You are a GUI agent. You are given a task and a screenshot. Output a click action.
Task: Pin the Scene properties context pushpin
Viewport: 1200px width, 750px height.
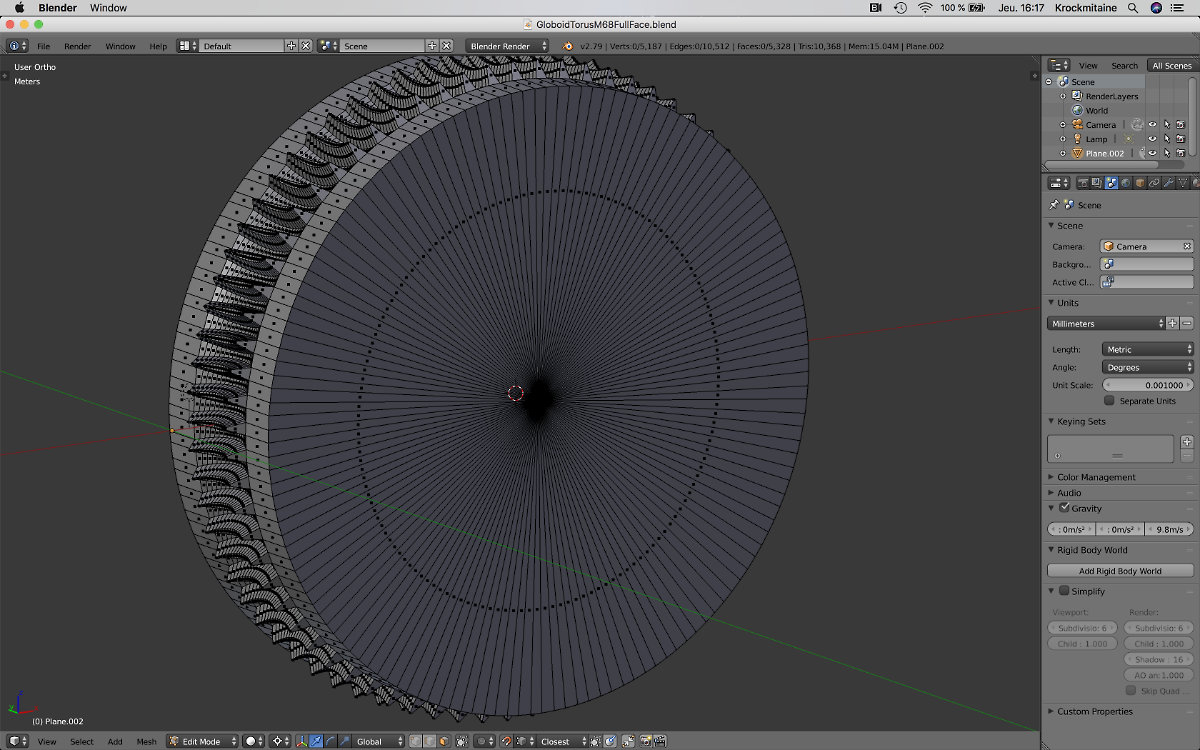point(1054,204)
